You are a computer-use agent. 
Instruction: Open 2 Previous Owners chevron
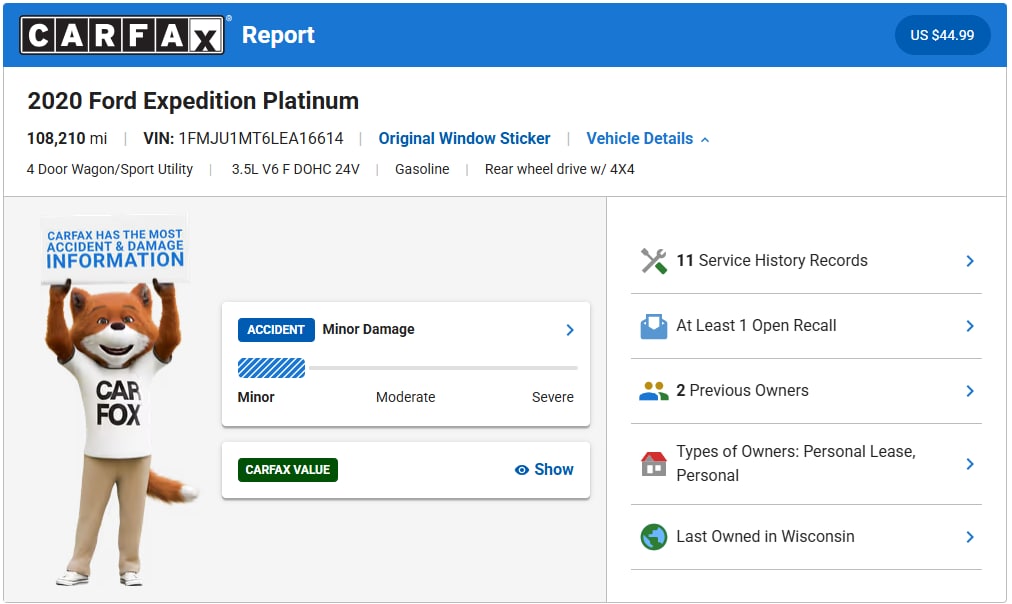[x=970, y=391]
